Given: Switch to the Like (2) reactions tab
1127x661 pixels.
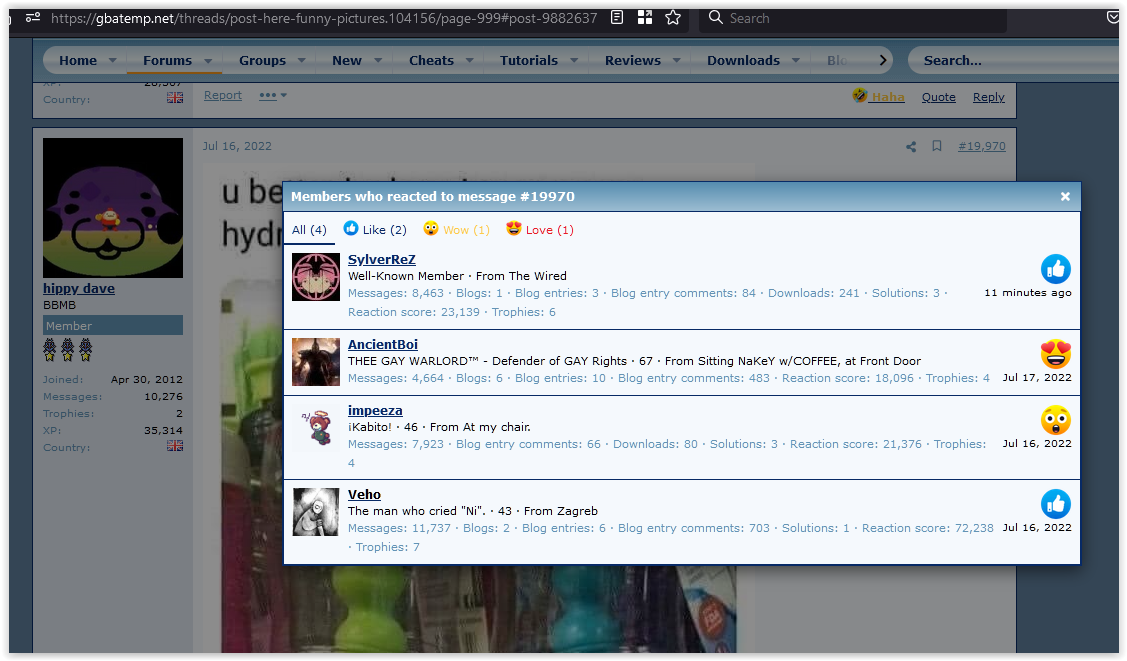Looking at the screenshot, I should click(x=375, y=230).
